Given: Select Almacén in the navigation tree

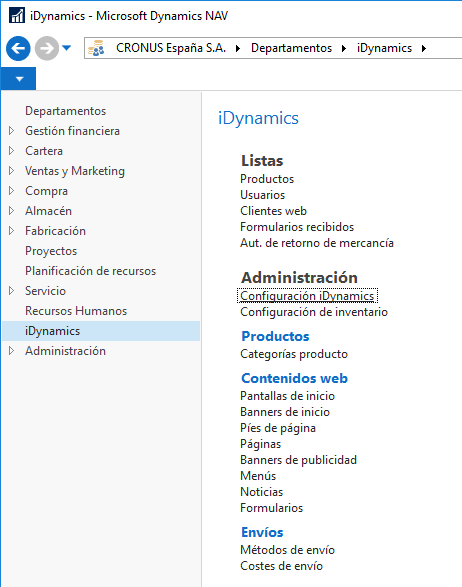Looking at the screenshot, I should pos(48,211).
